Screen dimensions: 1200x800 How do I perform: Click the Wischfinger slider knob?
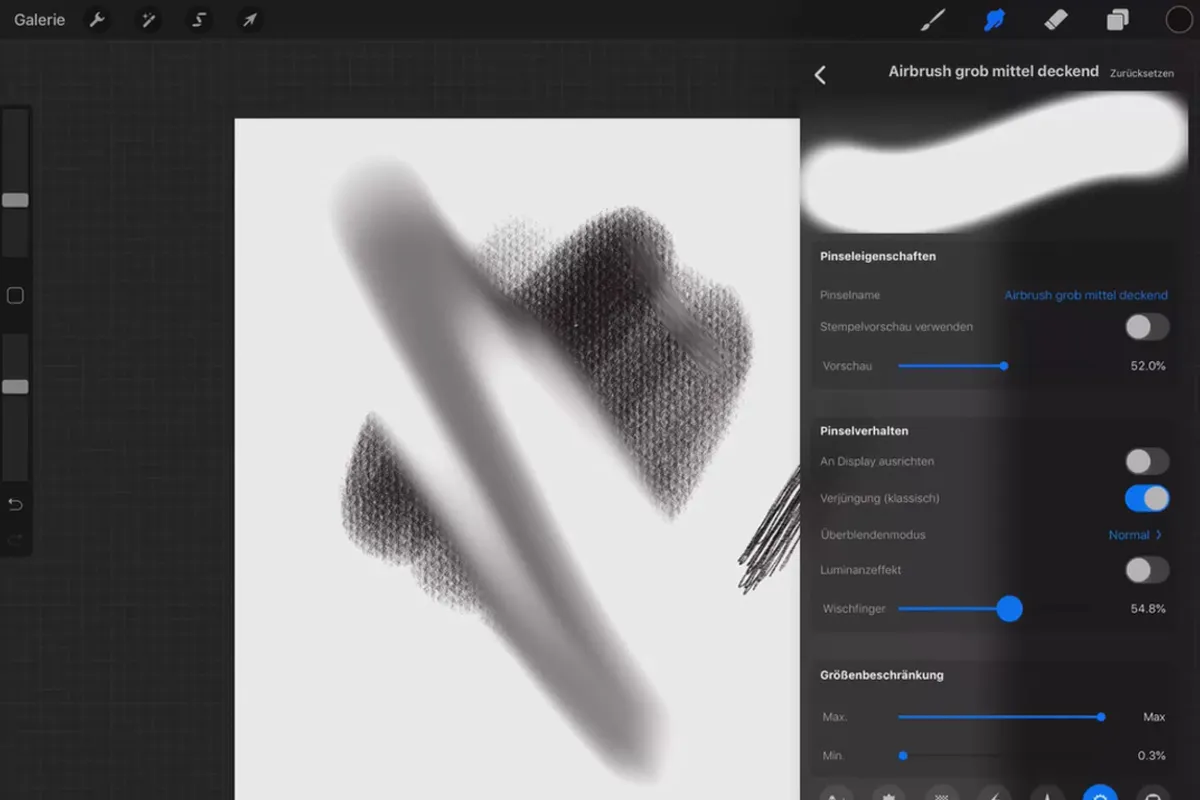click(x=1010, y=608)
